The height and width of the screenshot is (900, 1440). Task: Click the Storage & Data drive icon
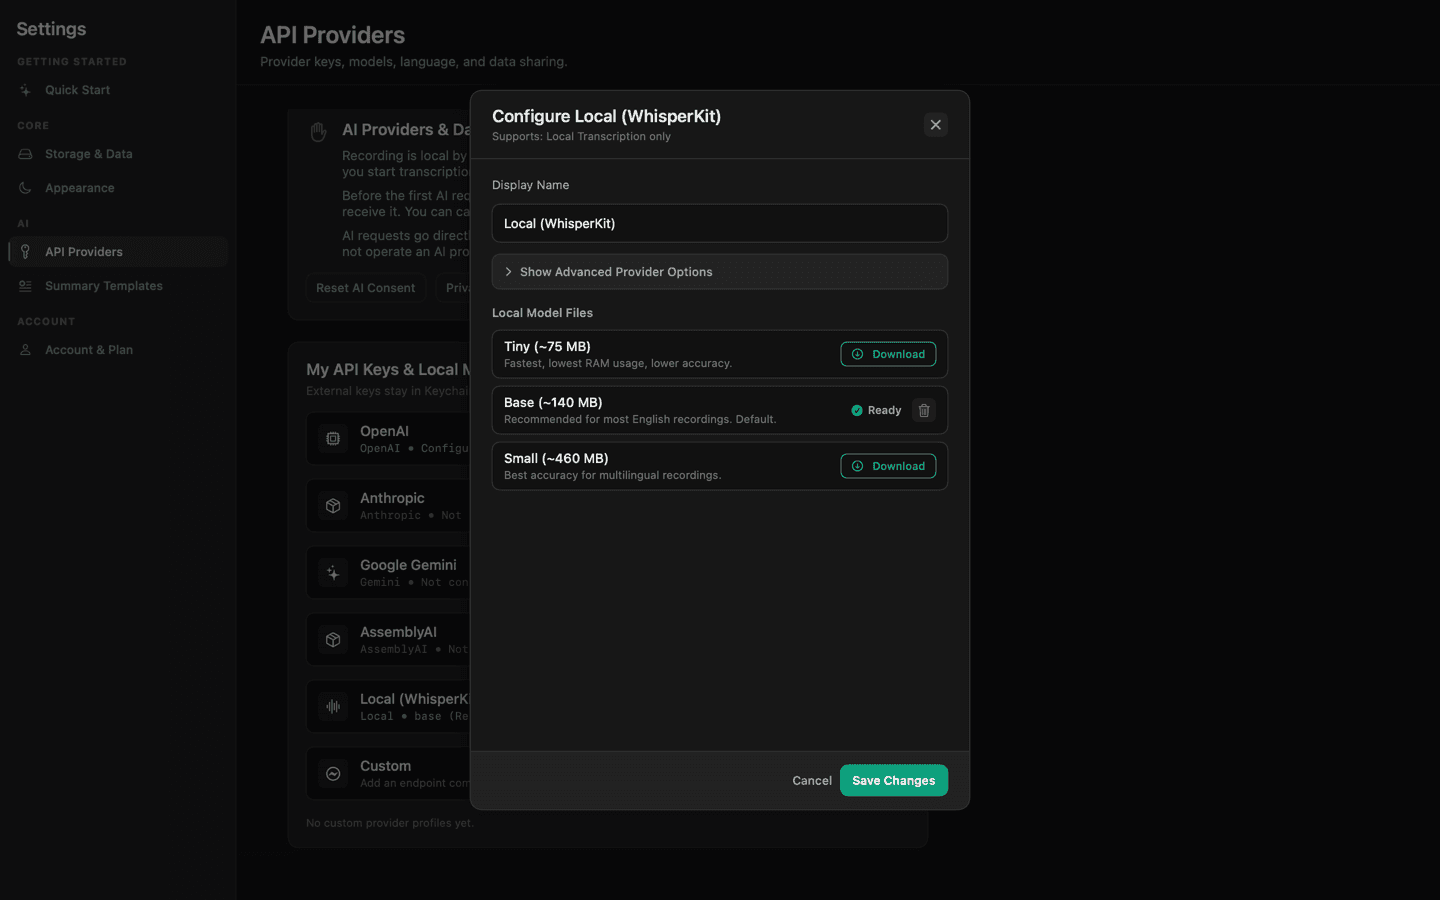(25, 154)
